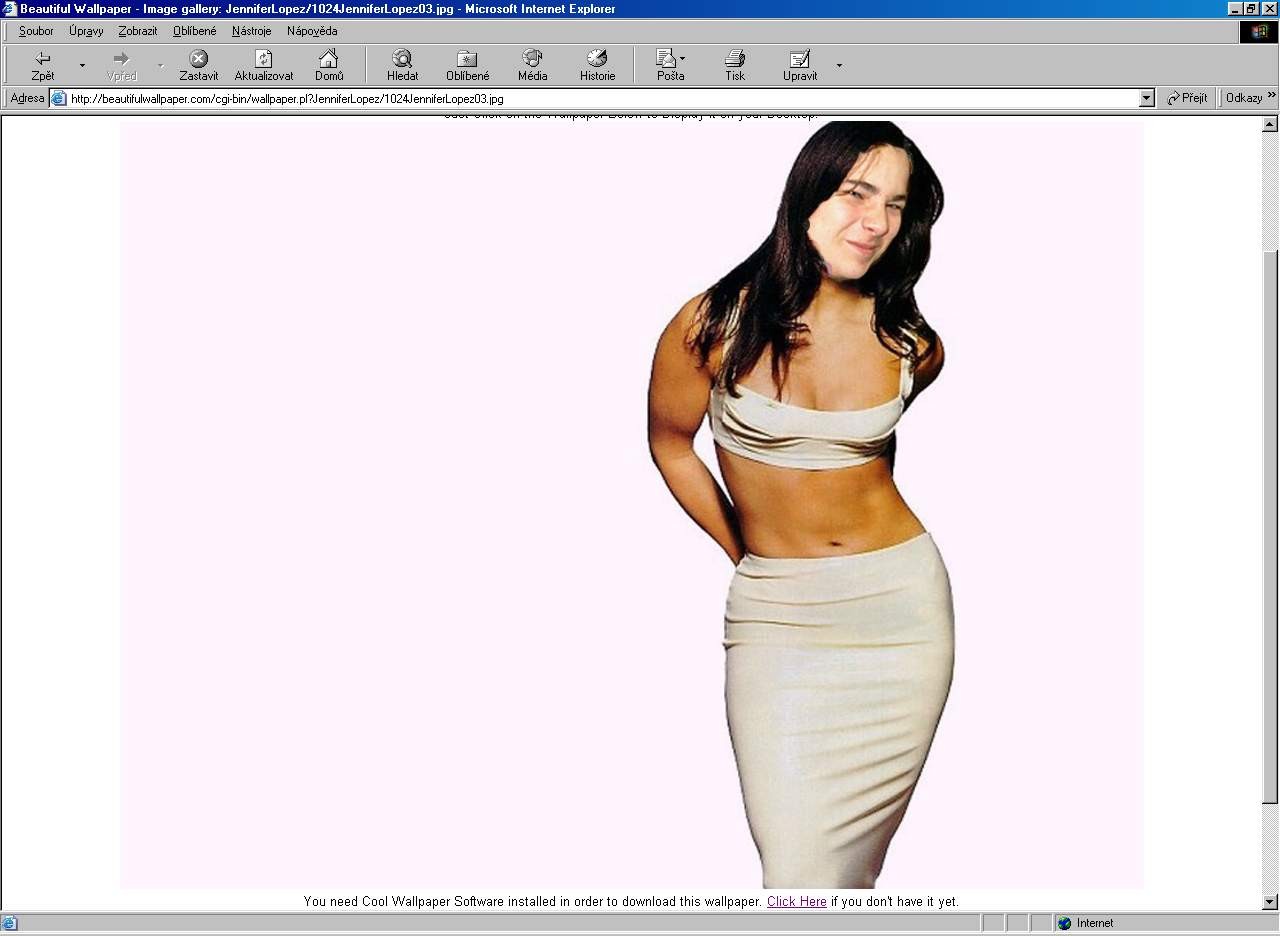The image size is (1280, 936).
Task: Open the Nápověda menu
Action: [312, 31]
